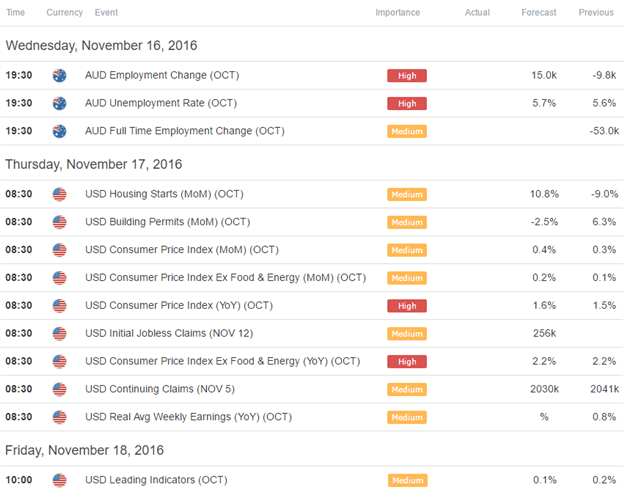Click the High badge for USD Consumer Price Index (YoY)
This screenshot has height=492, width=624.
pos(407,306)
